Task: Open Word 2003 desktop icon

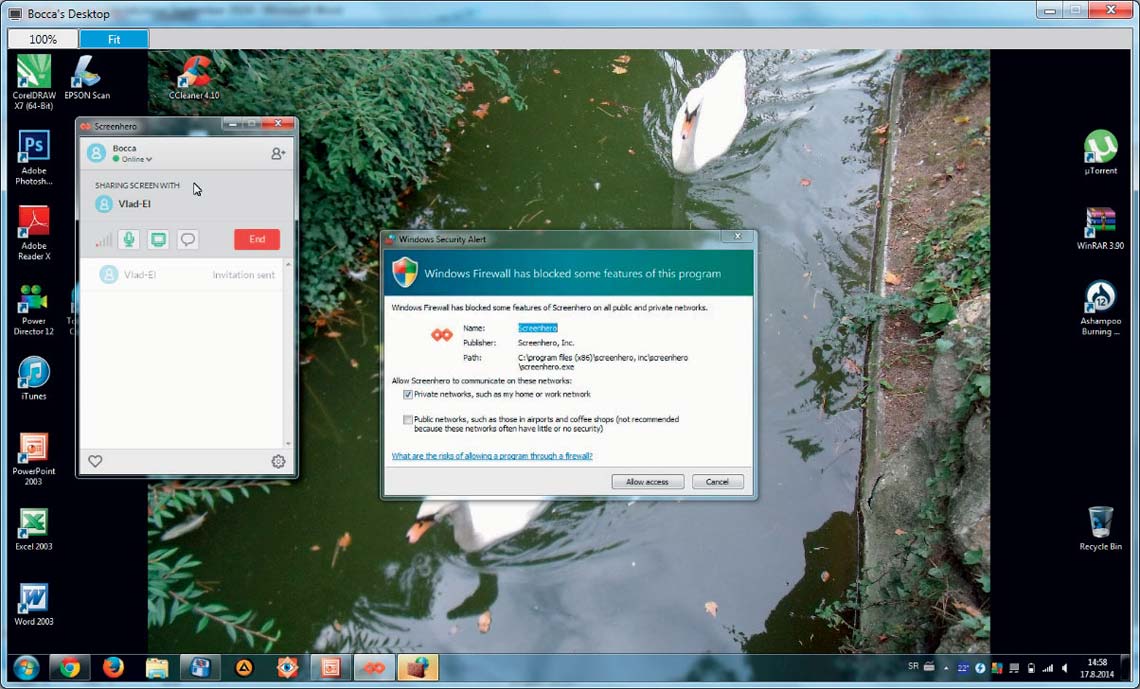Action: click(34, 605)
